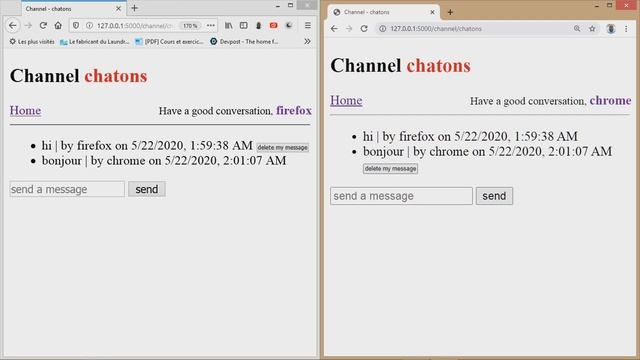The width and height of the screenshot is (640, 360).
Task: Open a new tab in Firefox
Action: (135, 8)
